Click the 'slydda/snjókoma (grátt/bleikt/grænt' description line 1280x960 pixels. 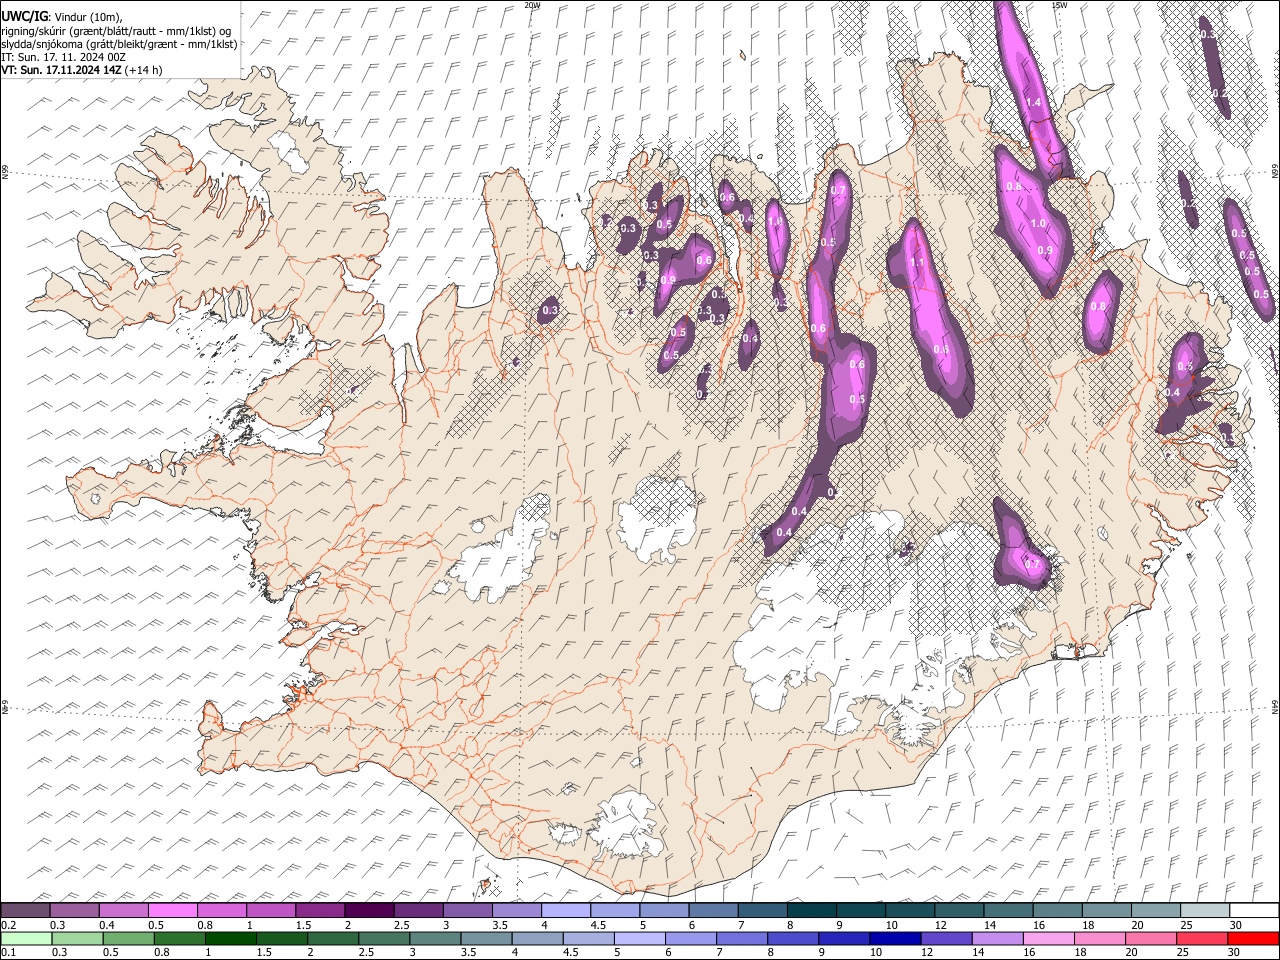[x=119, y=44]
